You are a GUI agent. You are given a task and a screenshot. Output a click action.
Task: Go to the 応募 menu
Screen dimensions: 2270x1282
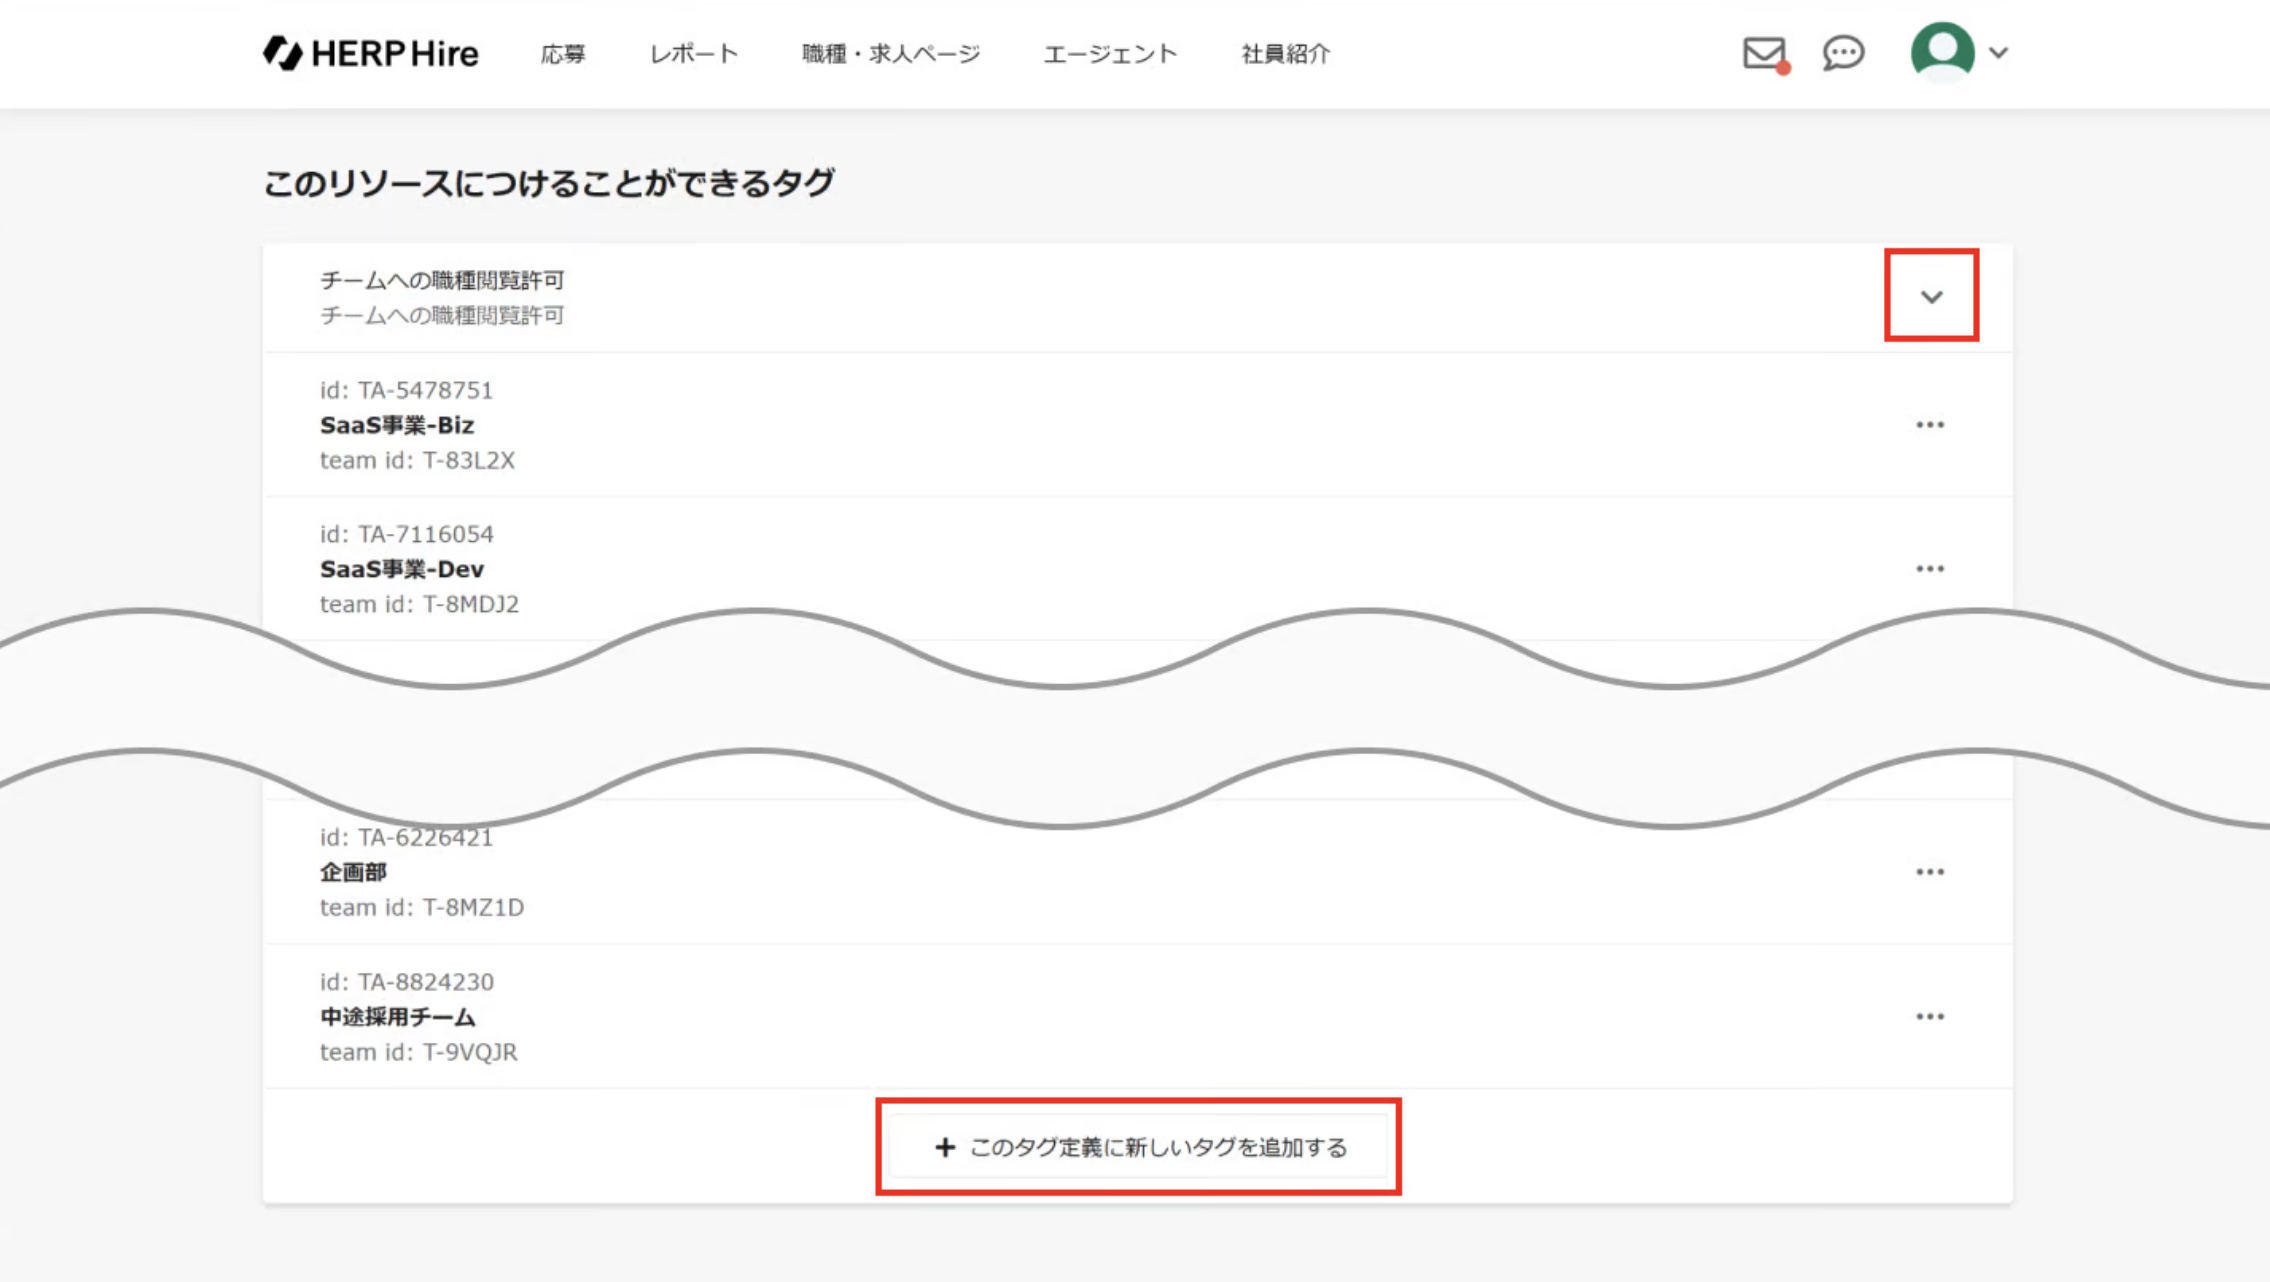click(x=563, y=54)
